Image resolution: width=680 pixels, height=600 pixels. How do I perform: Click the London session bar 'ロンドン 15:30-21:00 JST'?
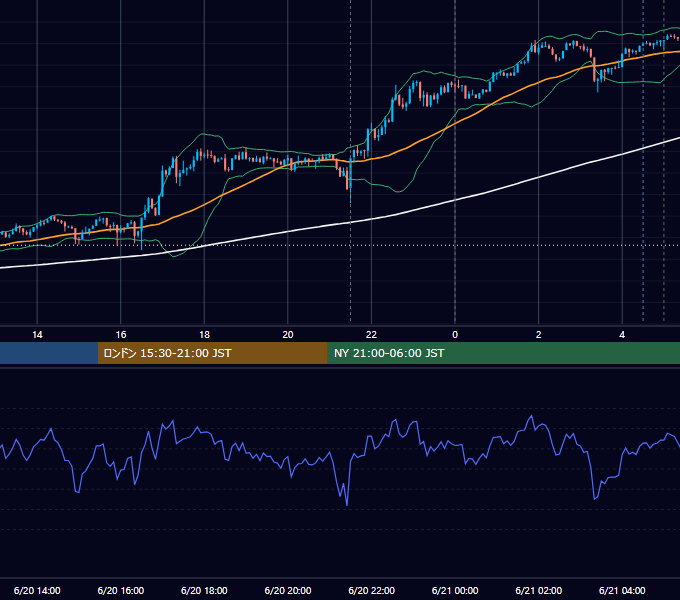pyautogui.click(x=212, y=353)
